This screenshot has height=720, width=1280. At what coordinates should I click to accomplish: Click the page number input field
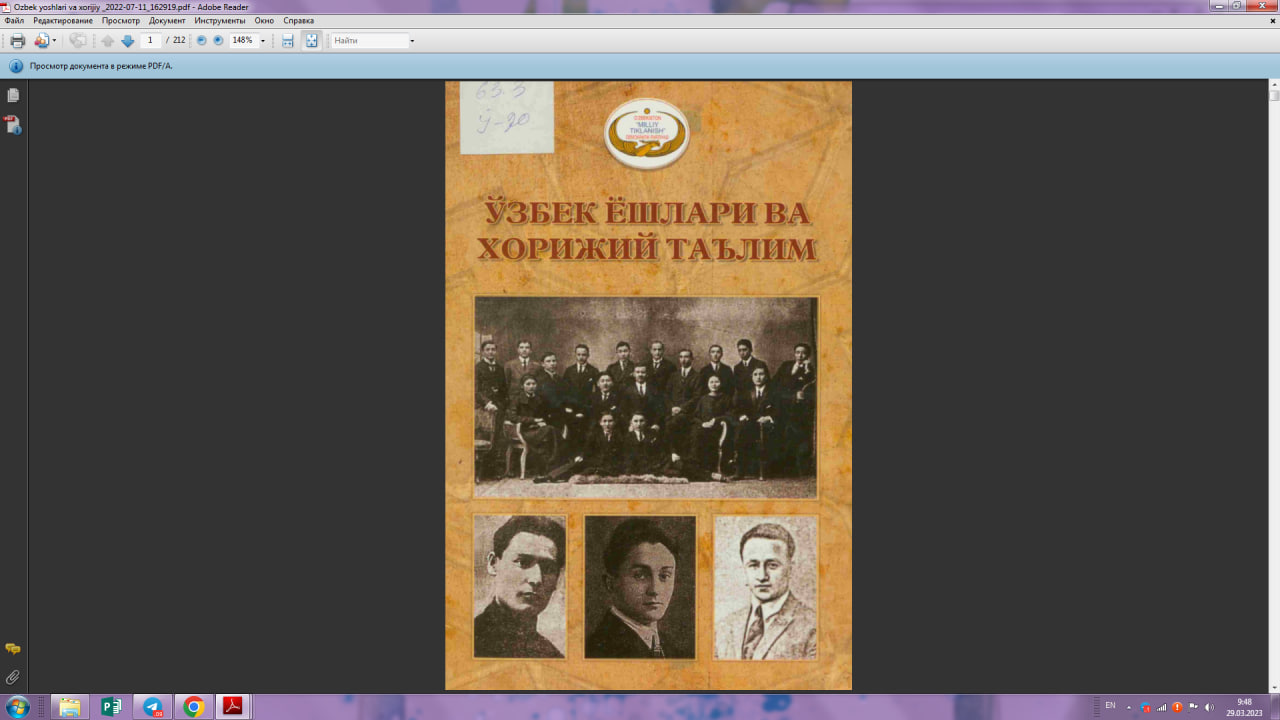(x=150, y=41)
